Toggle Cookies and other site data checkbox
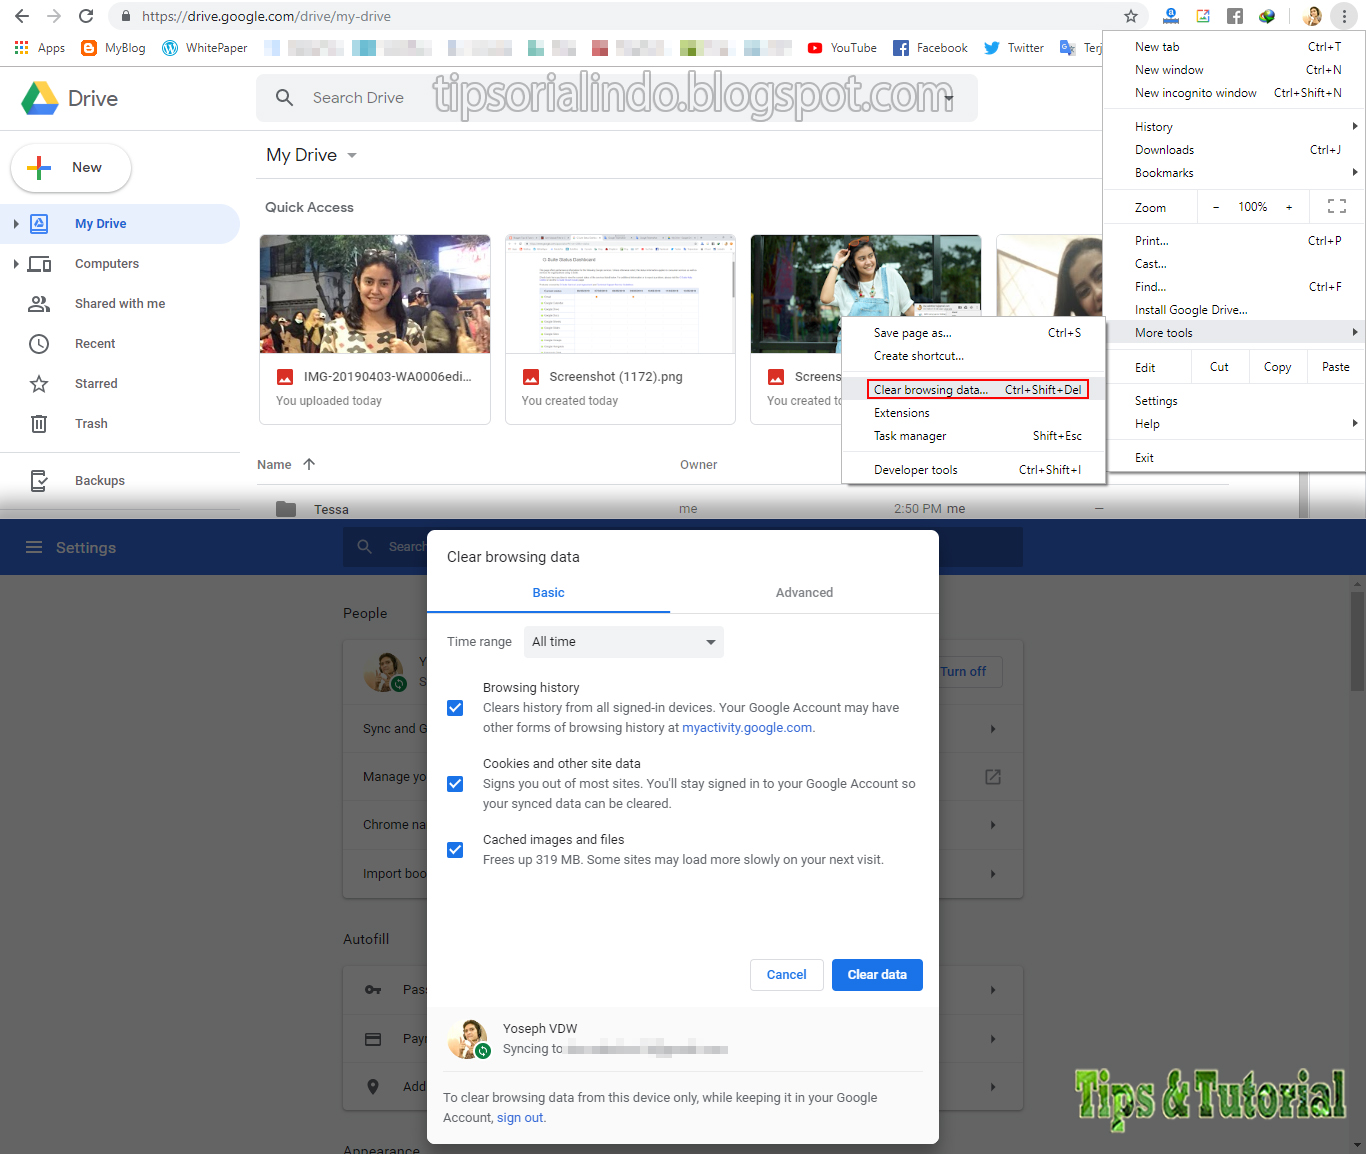This screenshot has width=1366, height=1154. coord(455,784)
